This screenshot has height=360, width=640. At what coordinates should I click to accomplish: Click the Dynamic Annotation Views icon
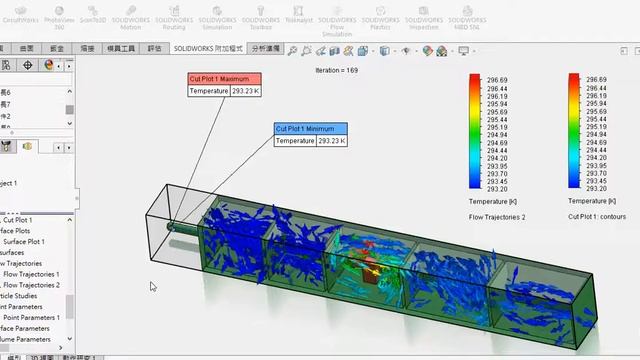pyautogui.click(x=349, y=51)
